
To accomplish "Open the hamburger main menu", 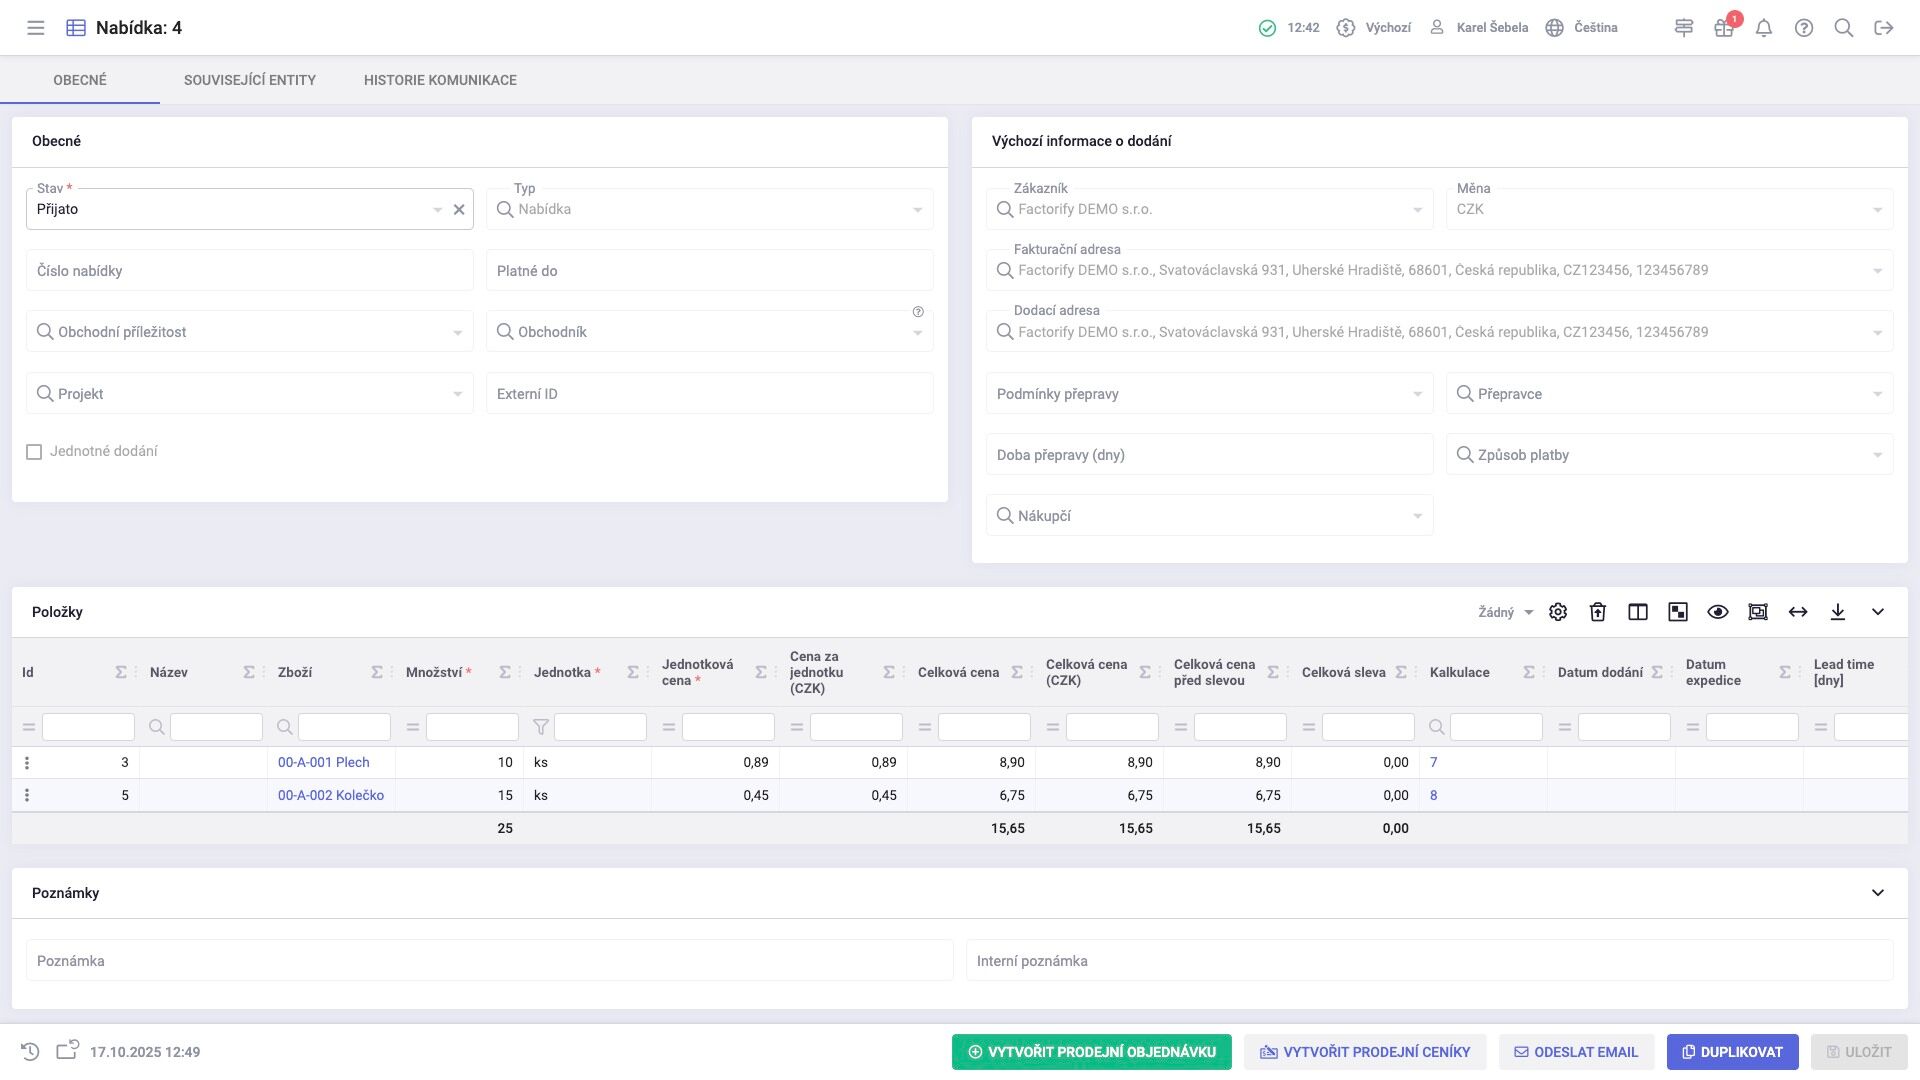I will (36, 28).
